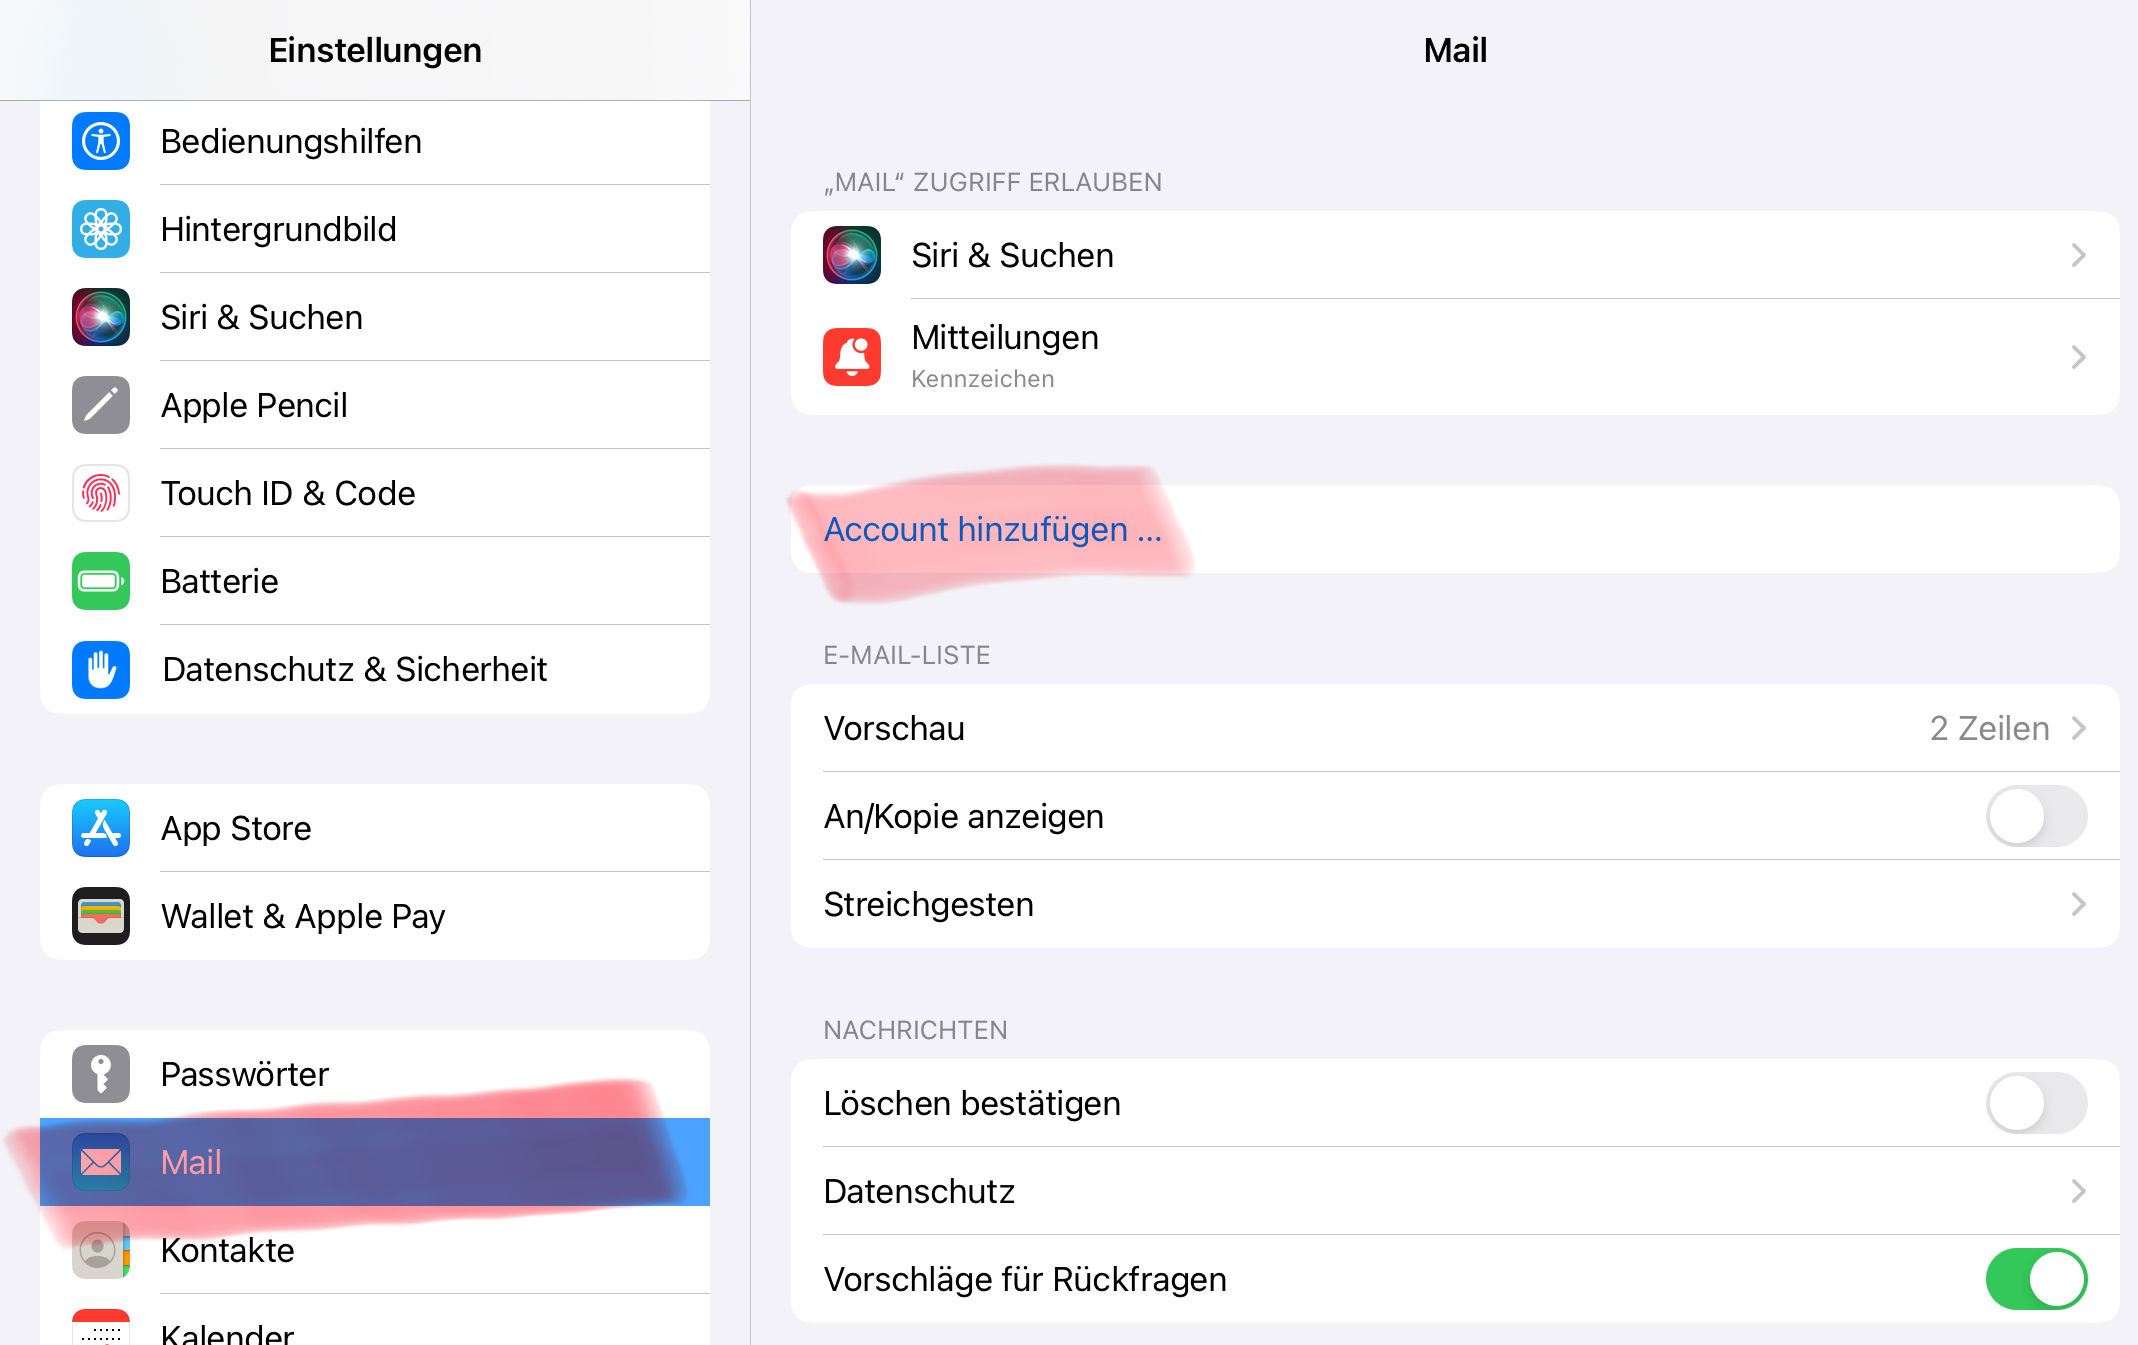Open Wallet & Apple Pay settings

click(375, 916)
